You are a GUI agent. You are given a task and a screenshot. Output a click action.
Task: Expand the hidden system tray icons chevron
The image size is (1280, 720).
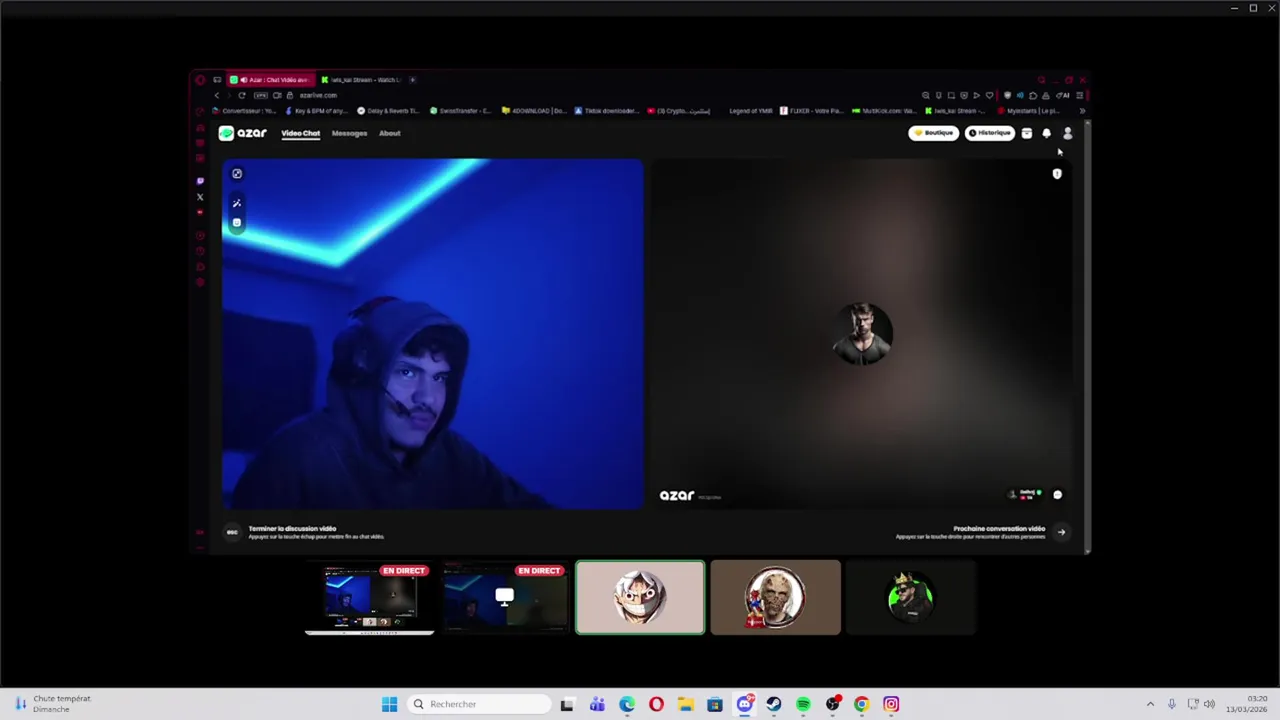coord(1150,704)
